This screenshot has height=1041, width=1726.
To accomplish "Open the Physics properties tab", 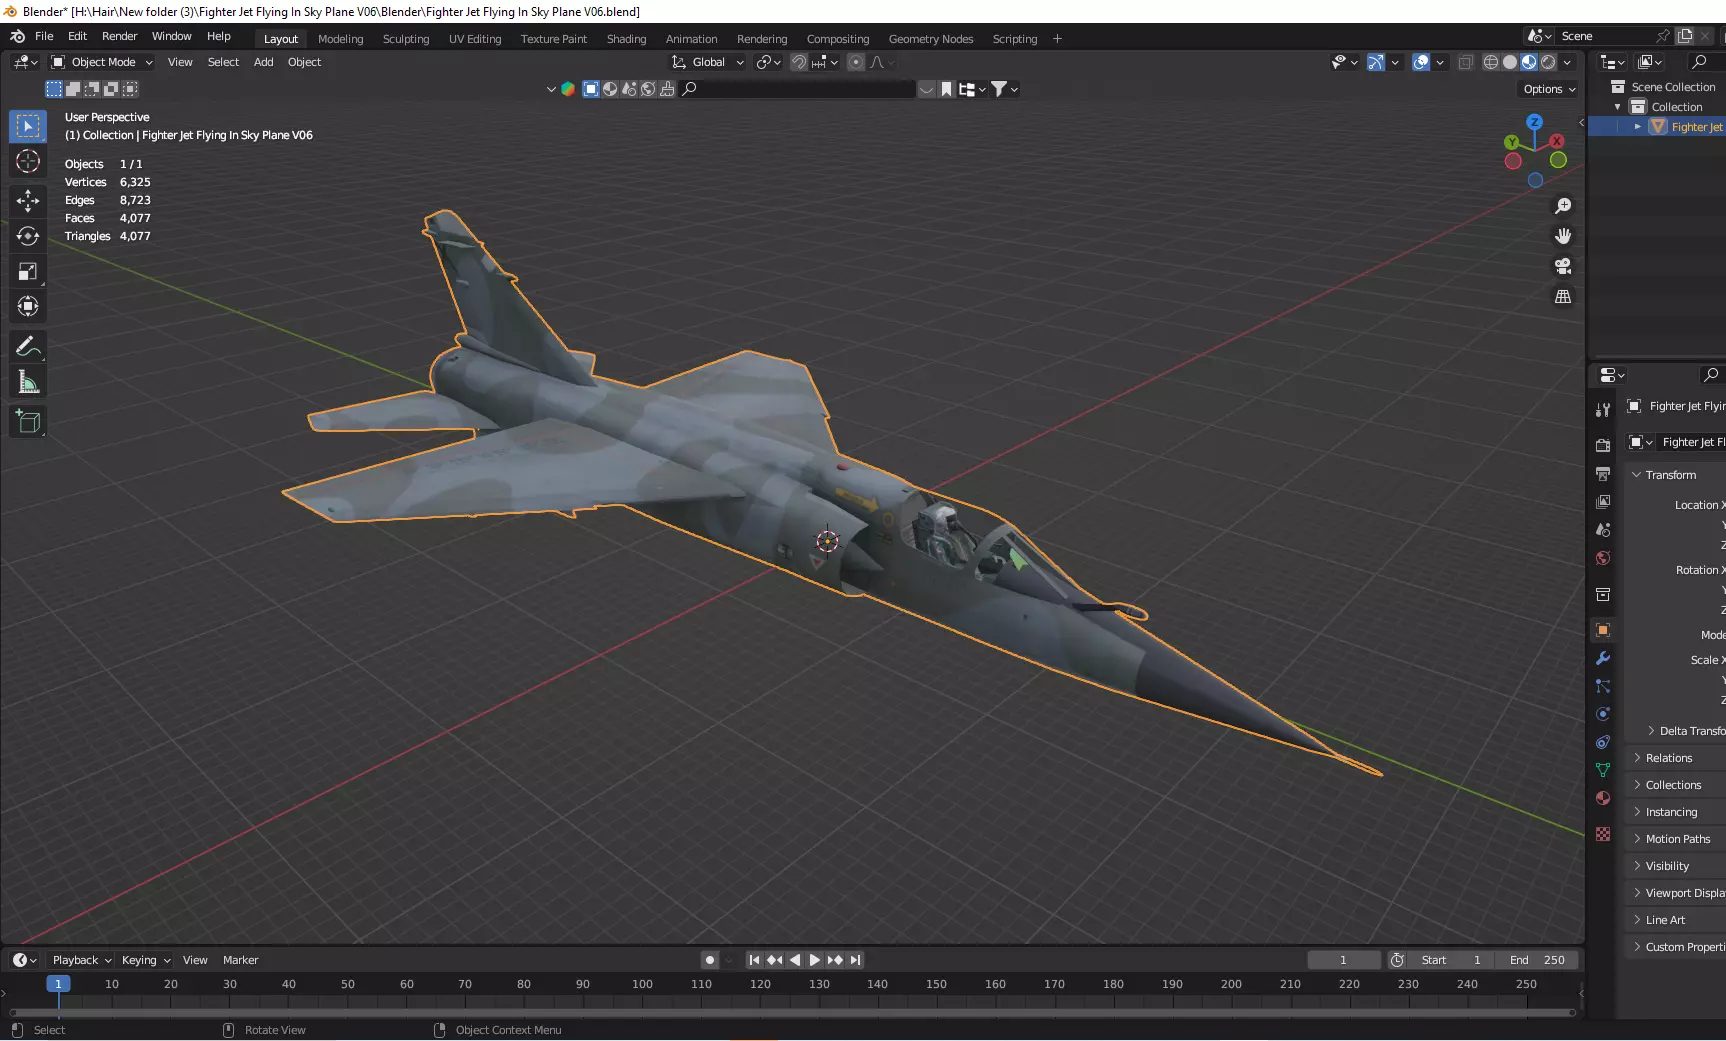I will click(x=1603, y=714).
